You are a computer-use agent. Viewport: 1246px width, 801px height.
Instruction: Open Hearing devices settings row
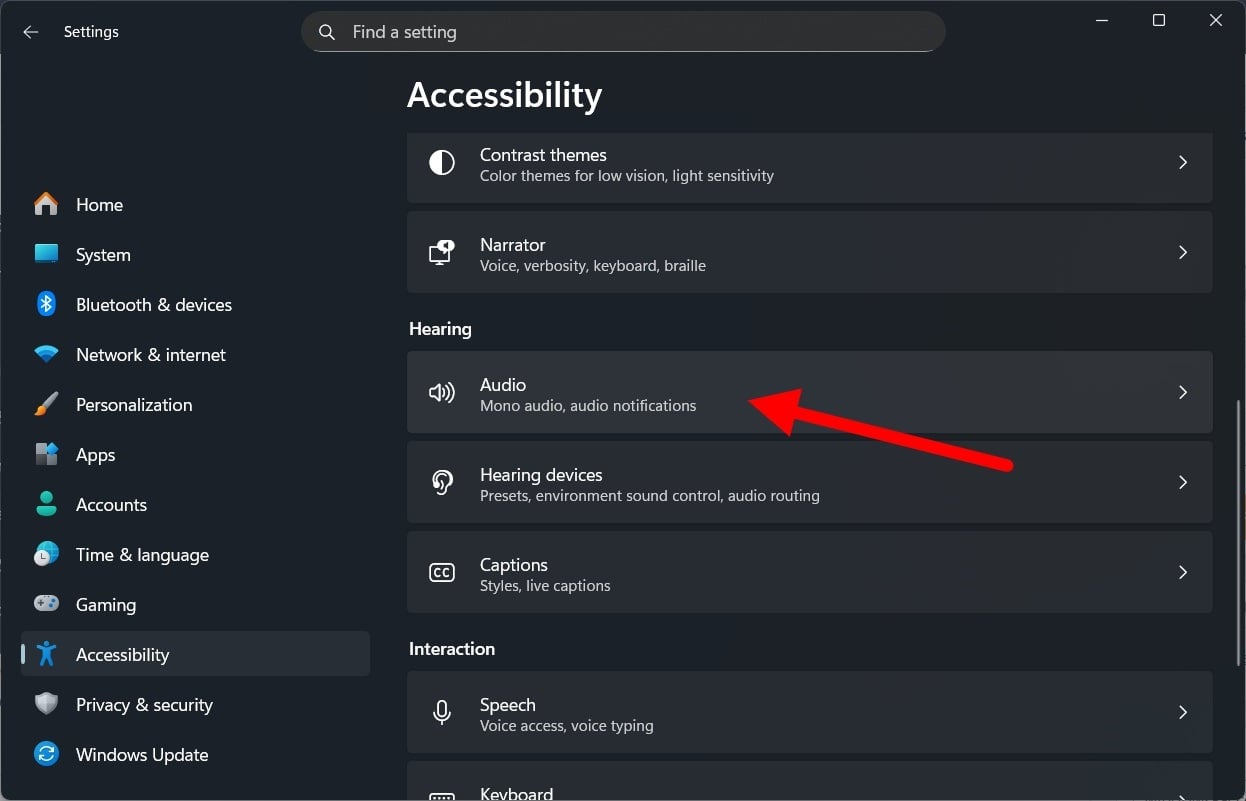coord(810,482)
